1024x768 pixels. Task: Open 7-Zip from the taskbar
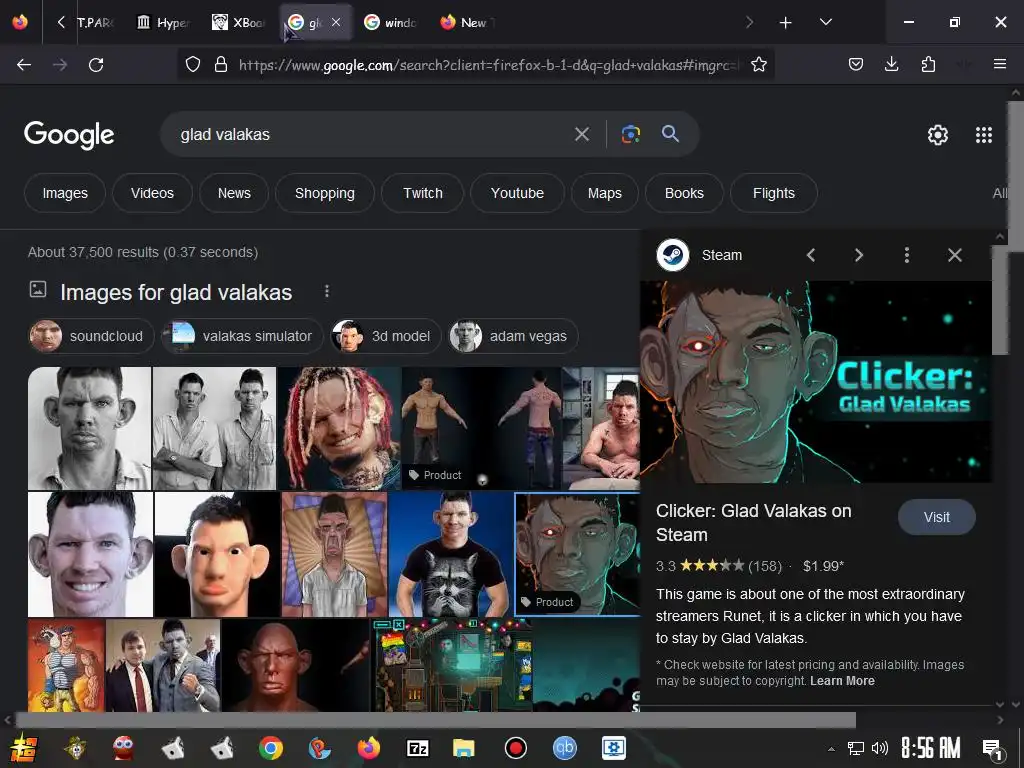pyautogui.click(x=417, y=748)
